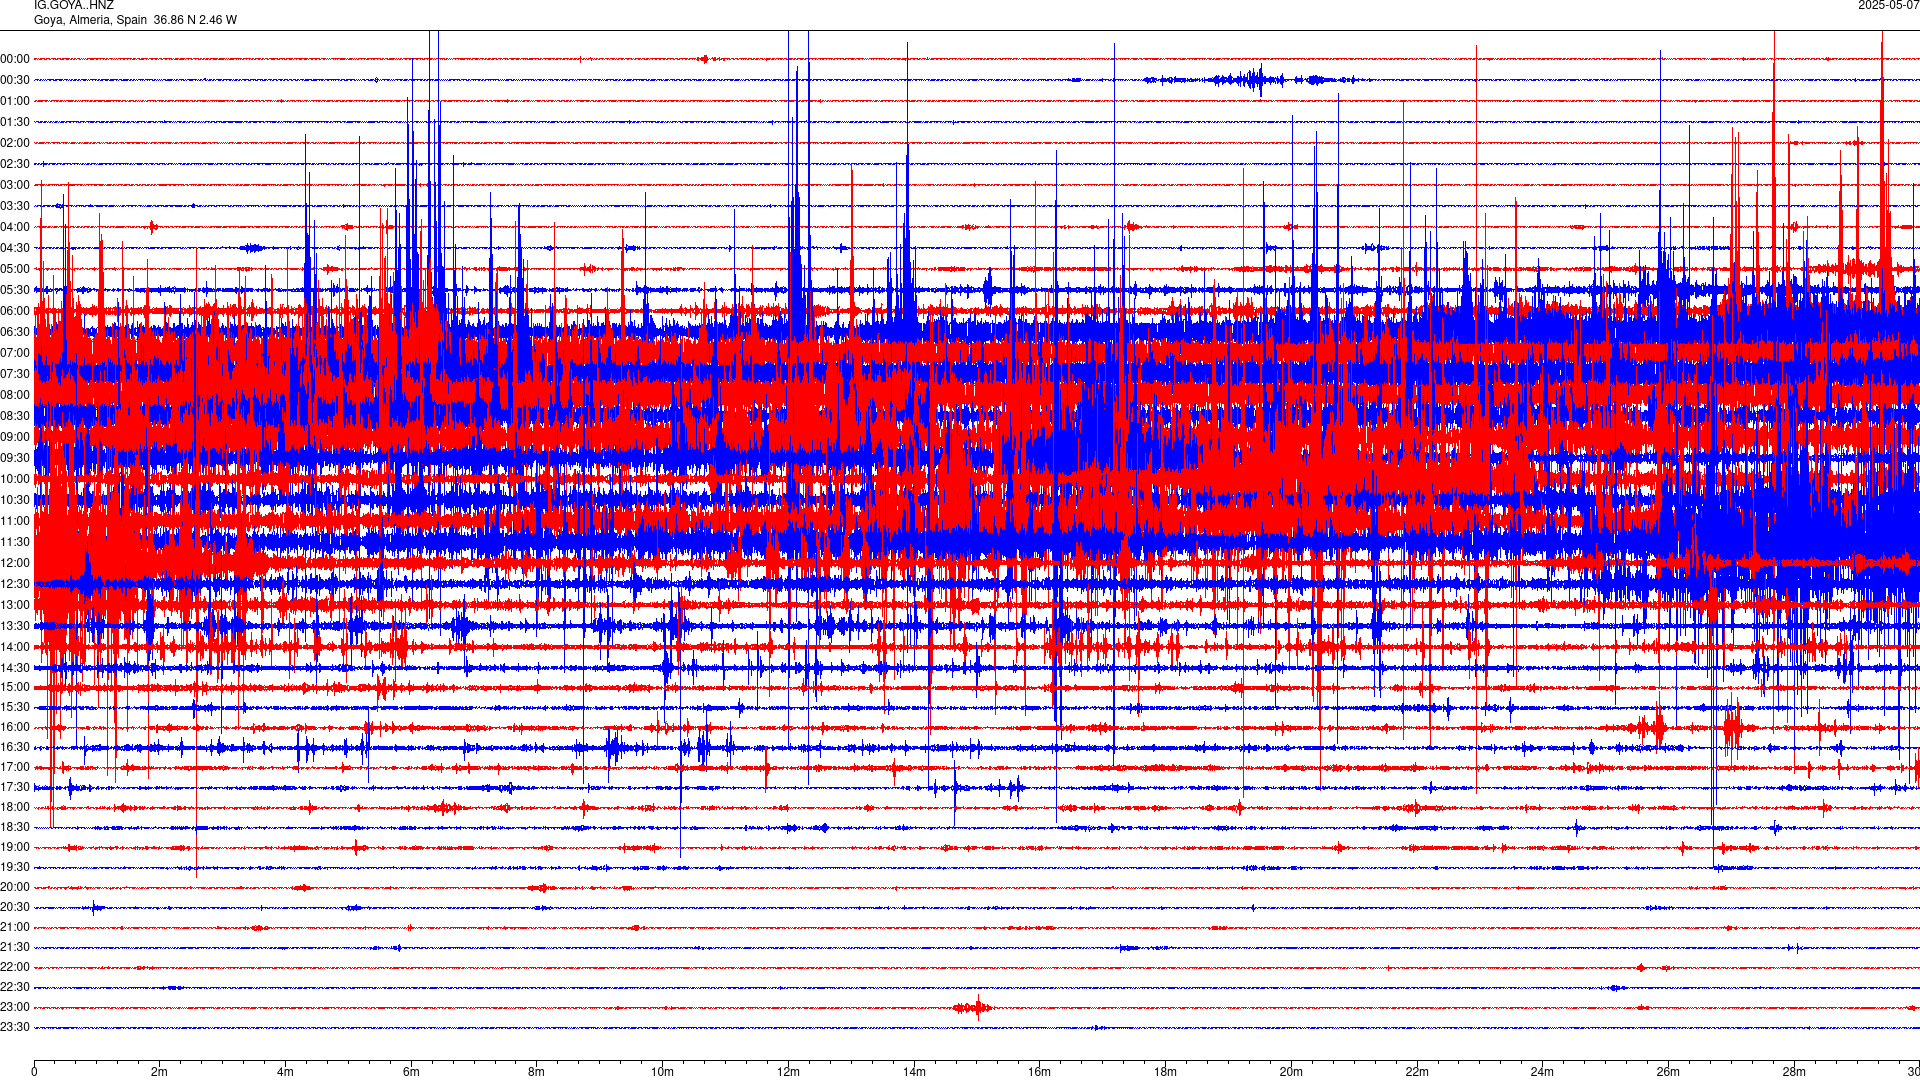Select the 17:00 trace time label

click(15, 767)
